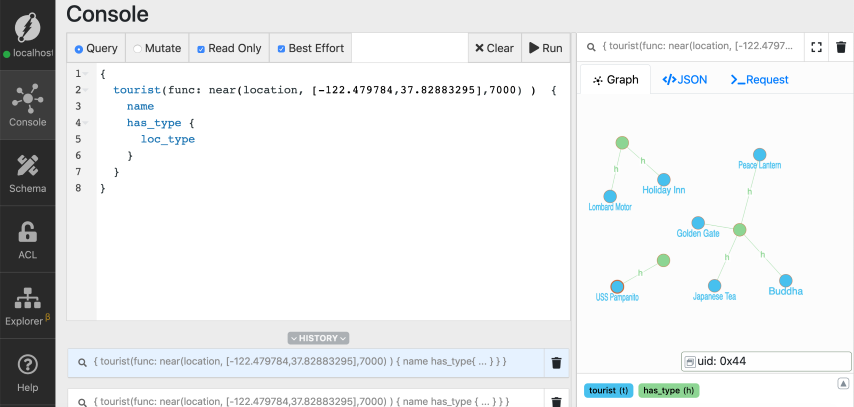Select the Mutate radio button
The width and height of the screenshot is (854, 407).
click(138, 48)
